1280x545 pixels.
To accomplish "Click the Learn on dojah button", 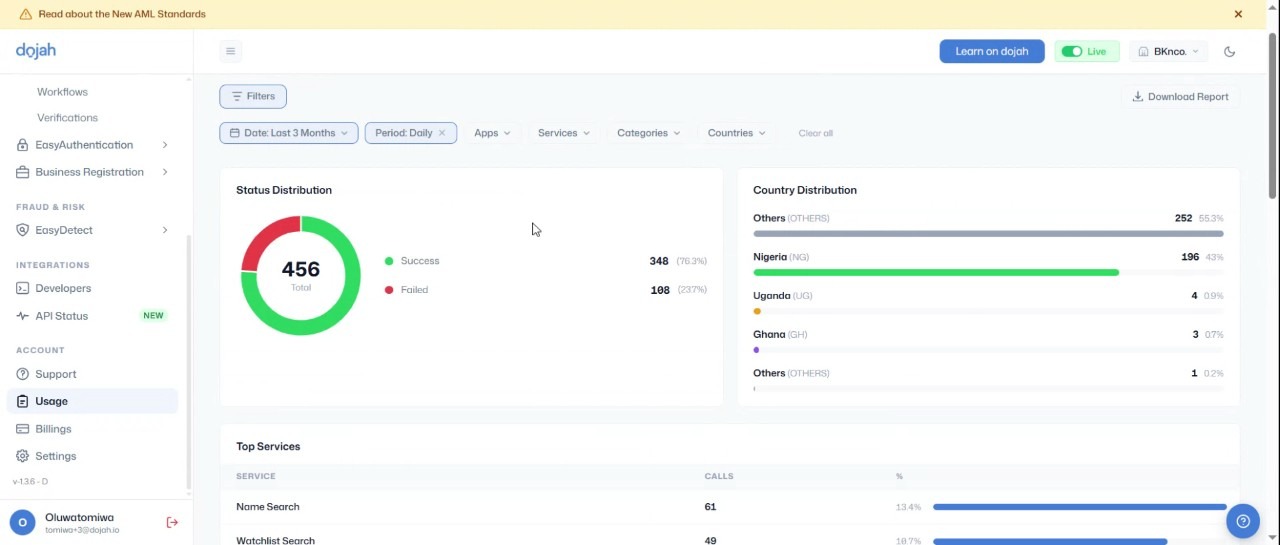I will coord(992,51).
